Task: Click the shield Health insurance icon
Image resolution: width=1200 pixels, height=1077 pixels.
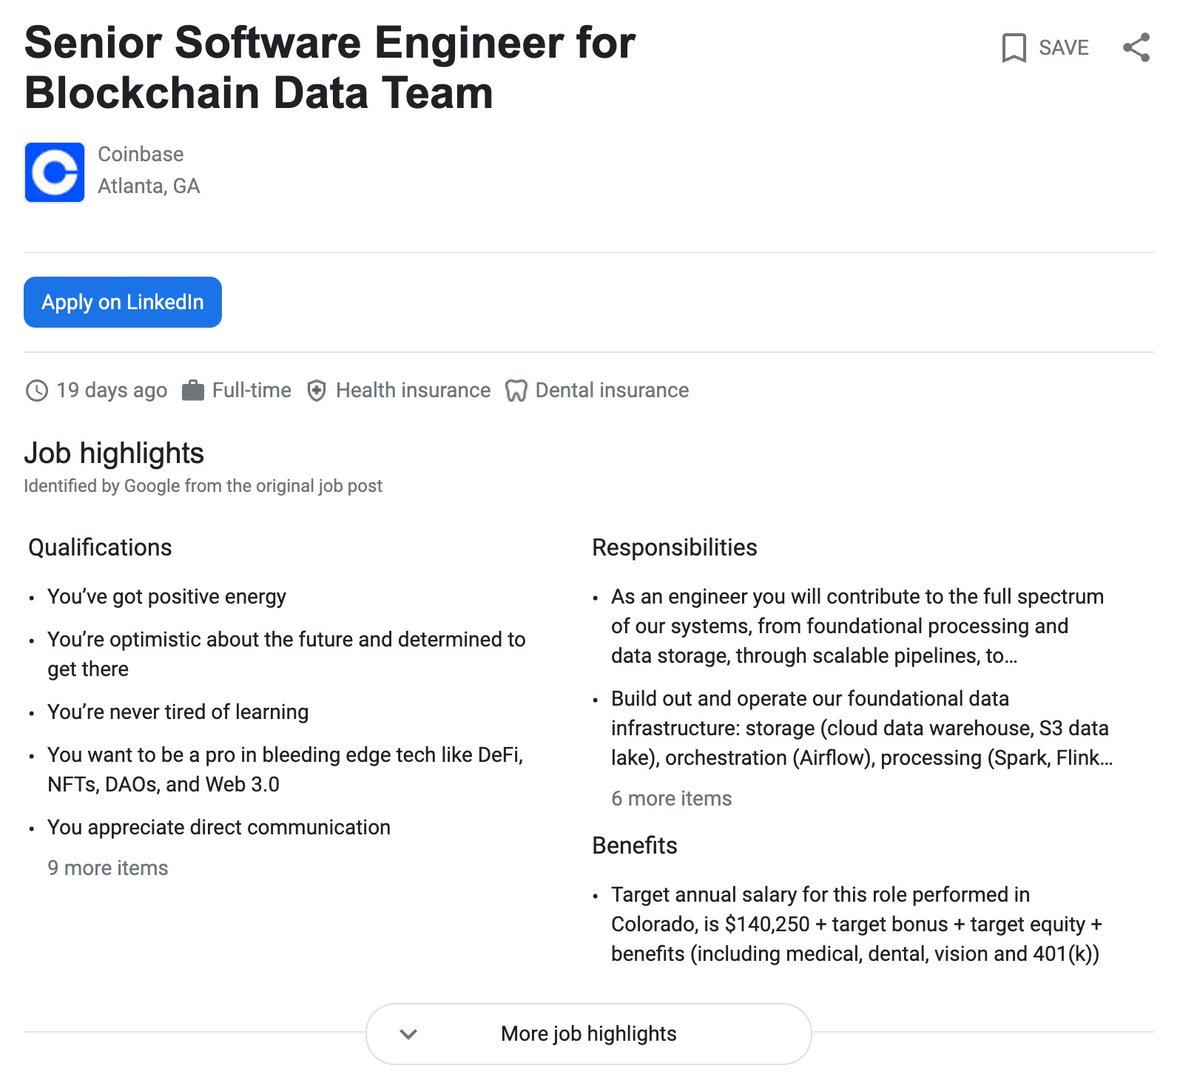Action: click(316, 391)
